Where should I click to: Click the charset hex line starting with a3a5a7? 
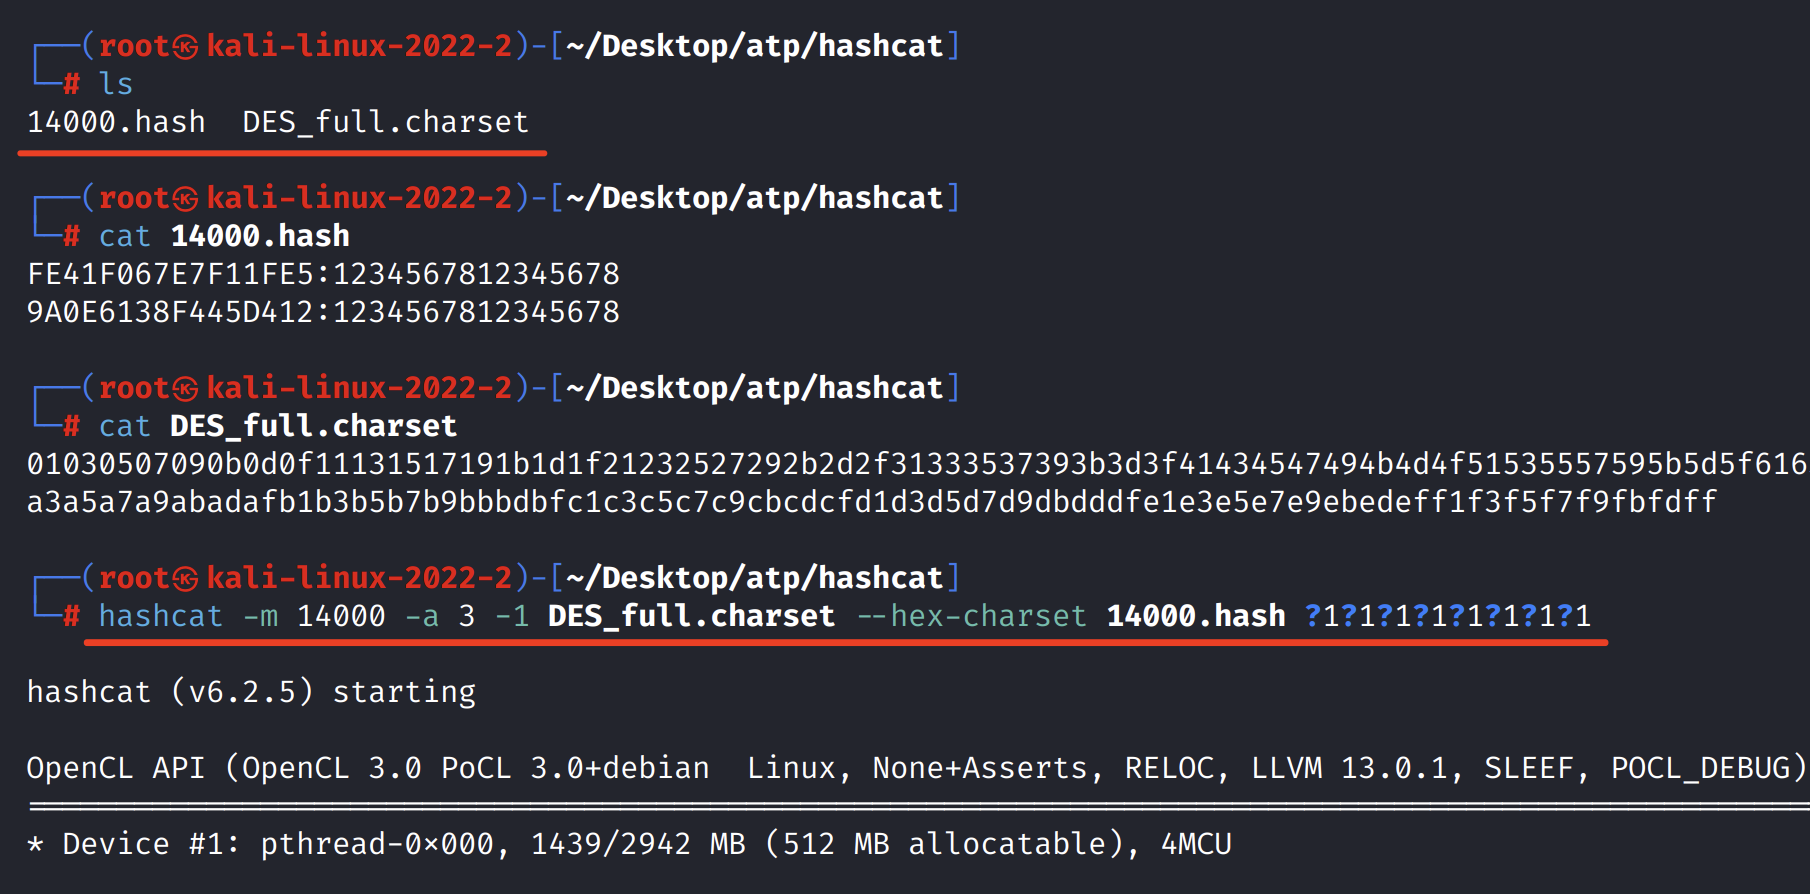coord(870,502)
